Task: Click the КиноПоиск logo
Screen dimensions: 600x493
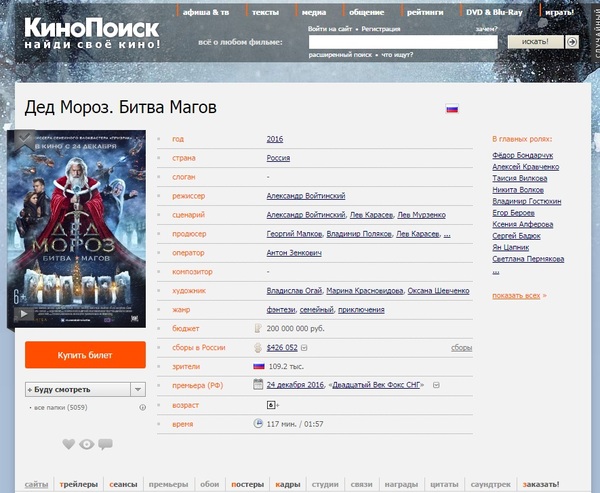Action: (92, 33)
